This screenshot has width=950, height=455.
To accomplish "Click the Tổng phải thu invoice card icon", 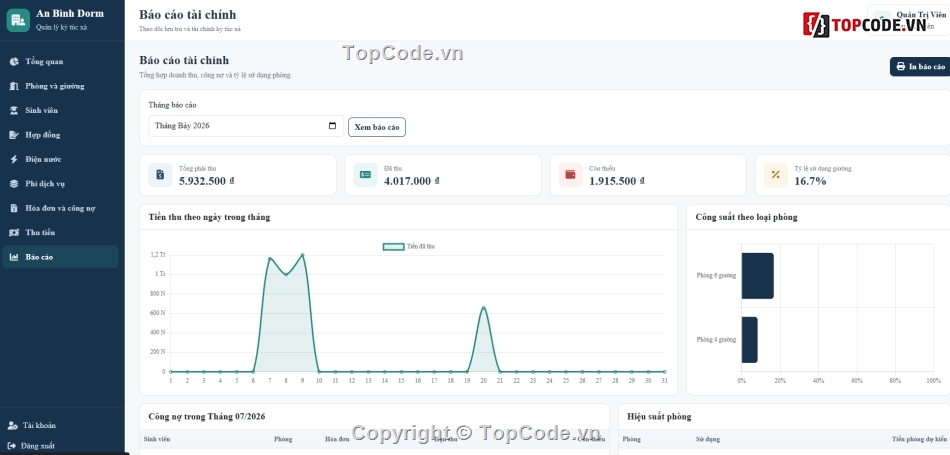I will click(x=160, y=175).
